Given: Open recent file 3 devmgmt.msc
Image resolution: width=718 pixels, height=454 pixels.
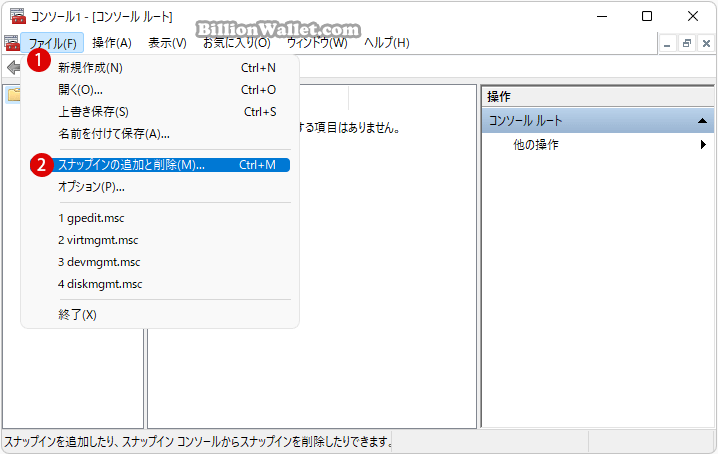Looking at the screenshot, I should coord(160,262).
